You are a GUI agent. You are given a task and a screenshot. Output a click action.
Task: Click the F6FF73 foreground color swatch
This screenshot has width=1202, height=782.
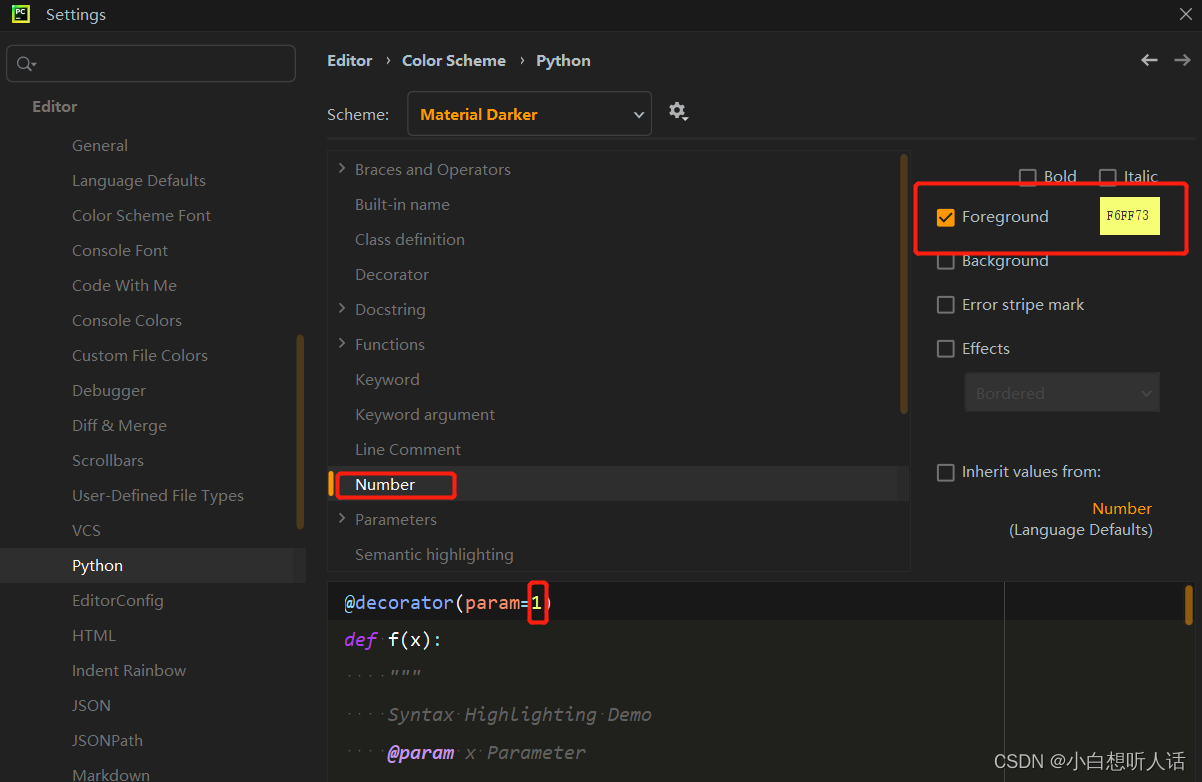coord(1129,216)
